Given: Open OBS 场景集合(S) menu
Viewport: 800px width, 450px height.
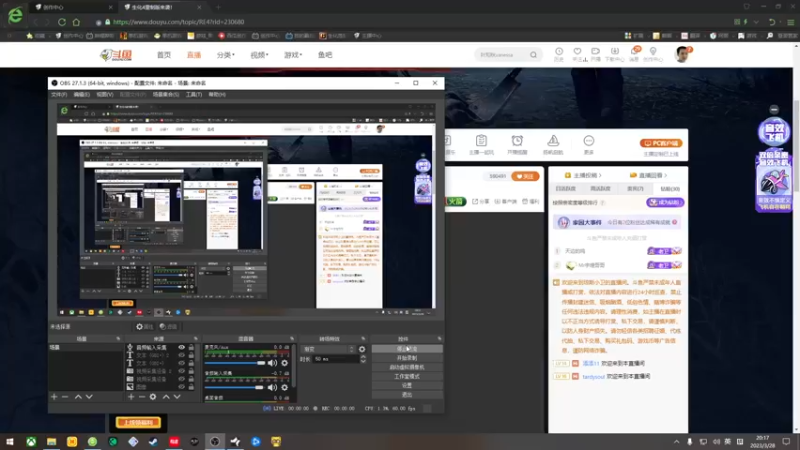Looking at the screenshot, I should coord(166,94).
